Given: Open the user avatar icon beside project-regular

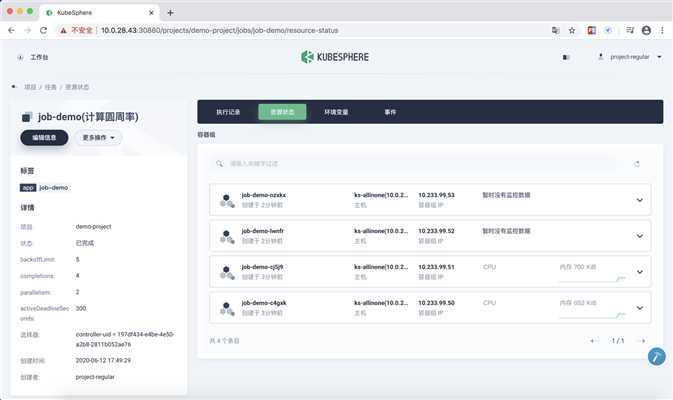Looking at the screenshot, I should pos(600,57).
